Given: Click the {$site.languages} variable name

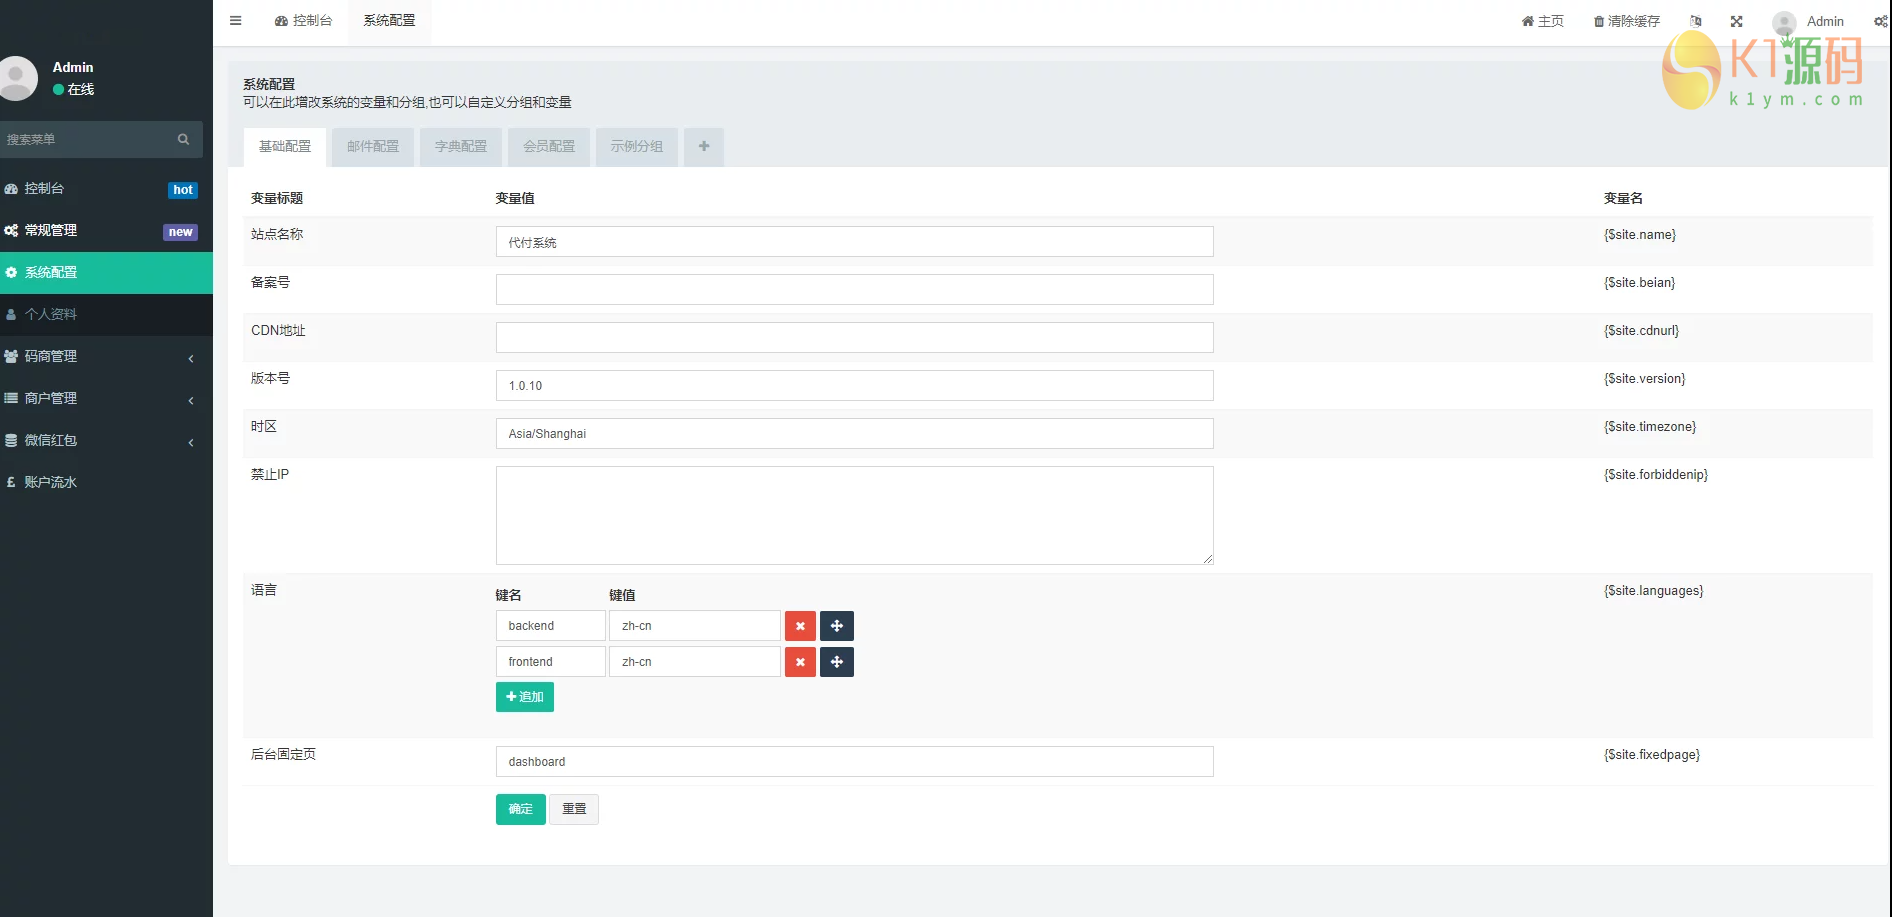Looking at the screenshot, I should 1654,591.
